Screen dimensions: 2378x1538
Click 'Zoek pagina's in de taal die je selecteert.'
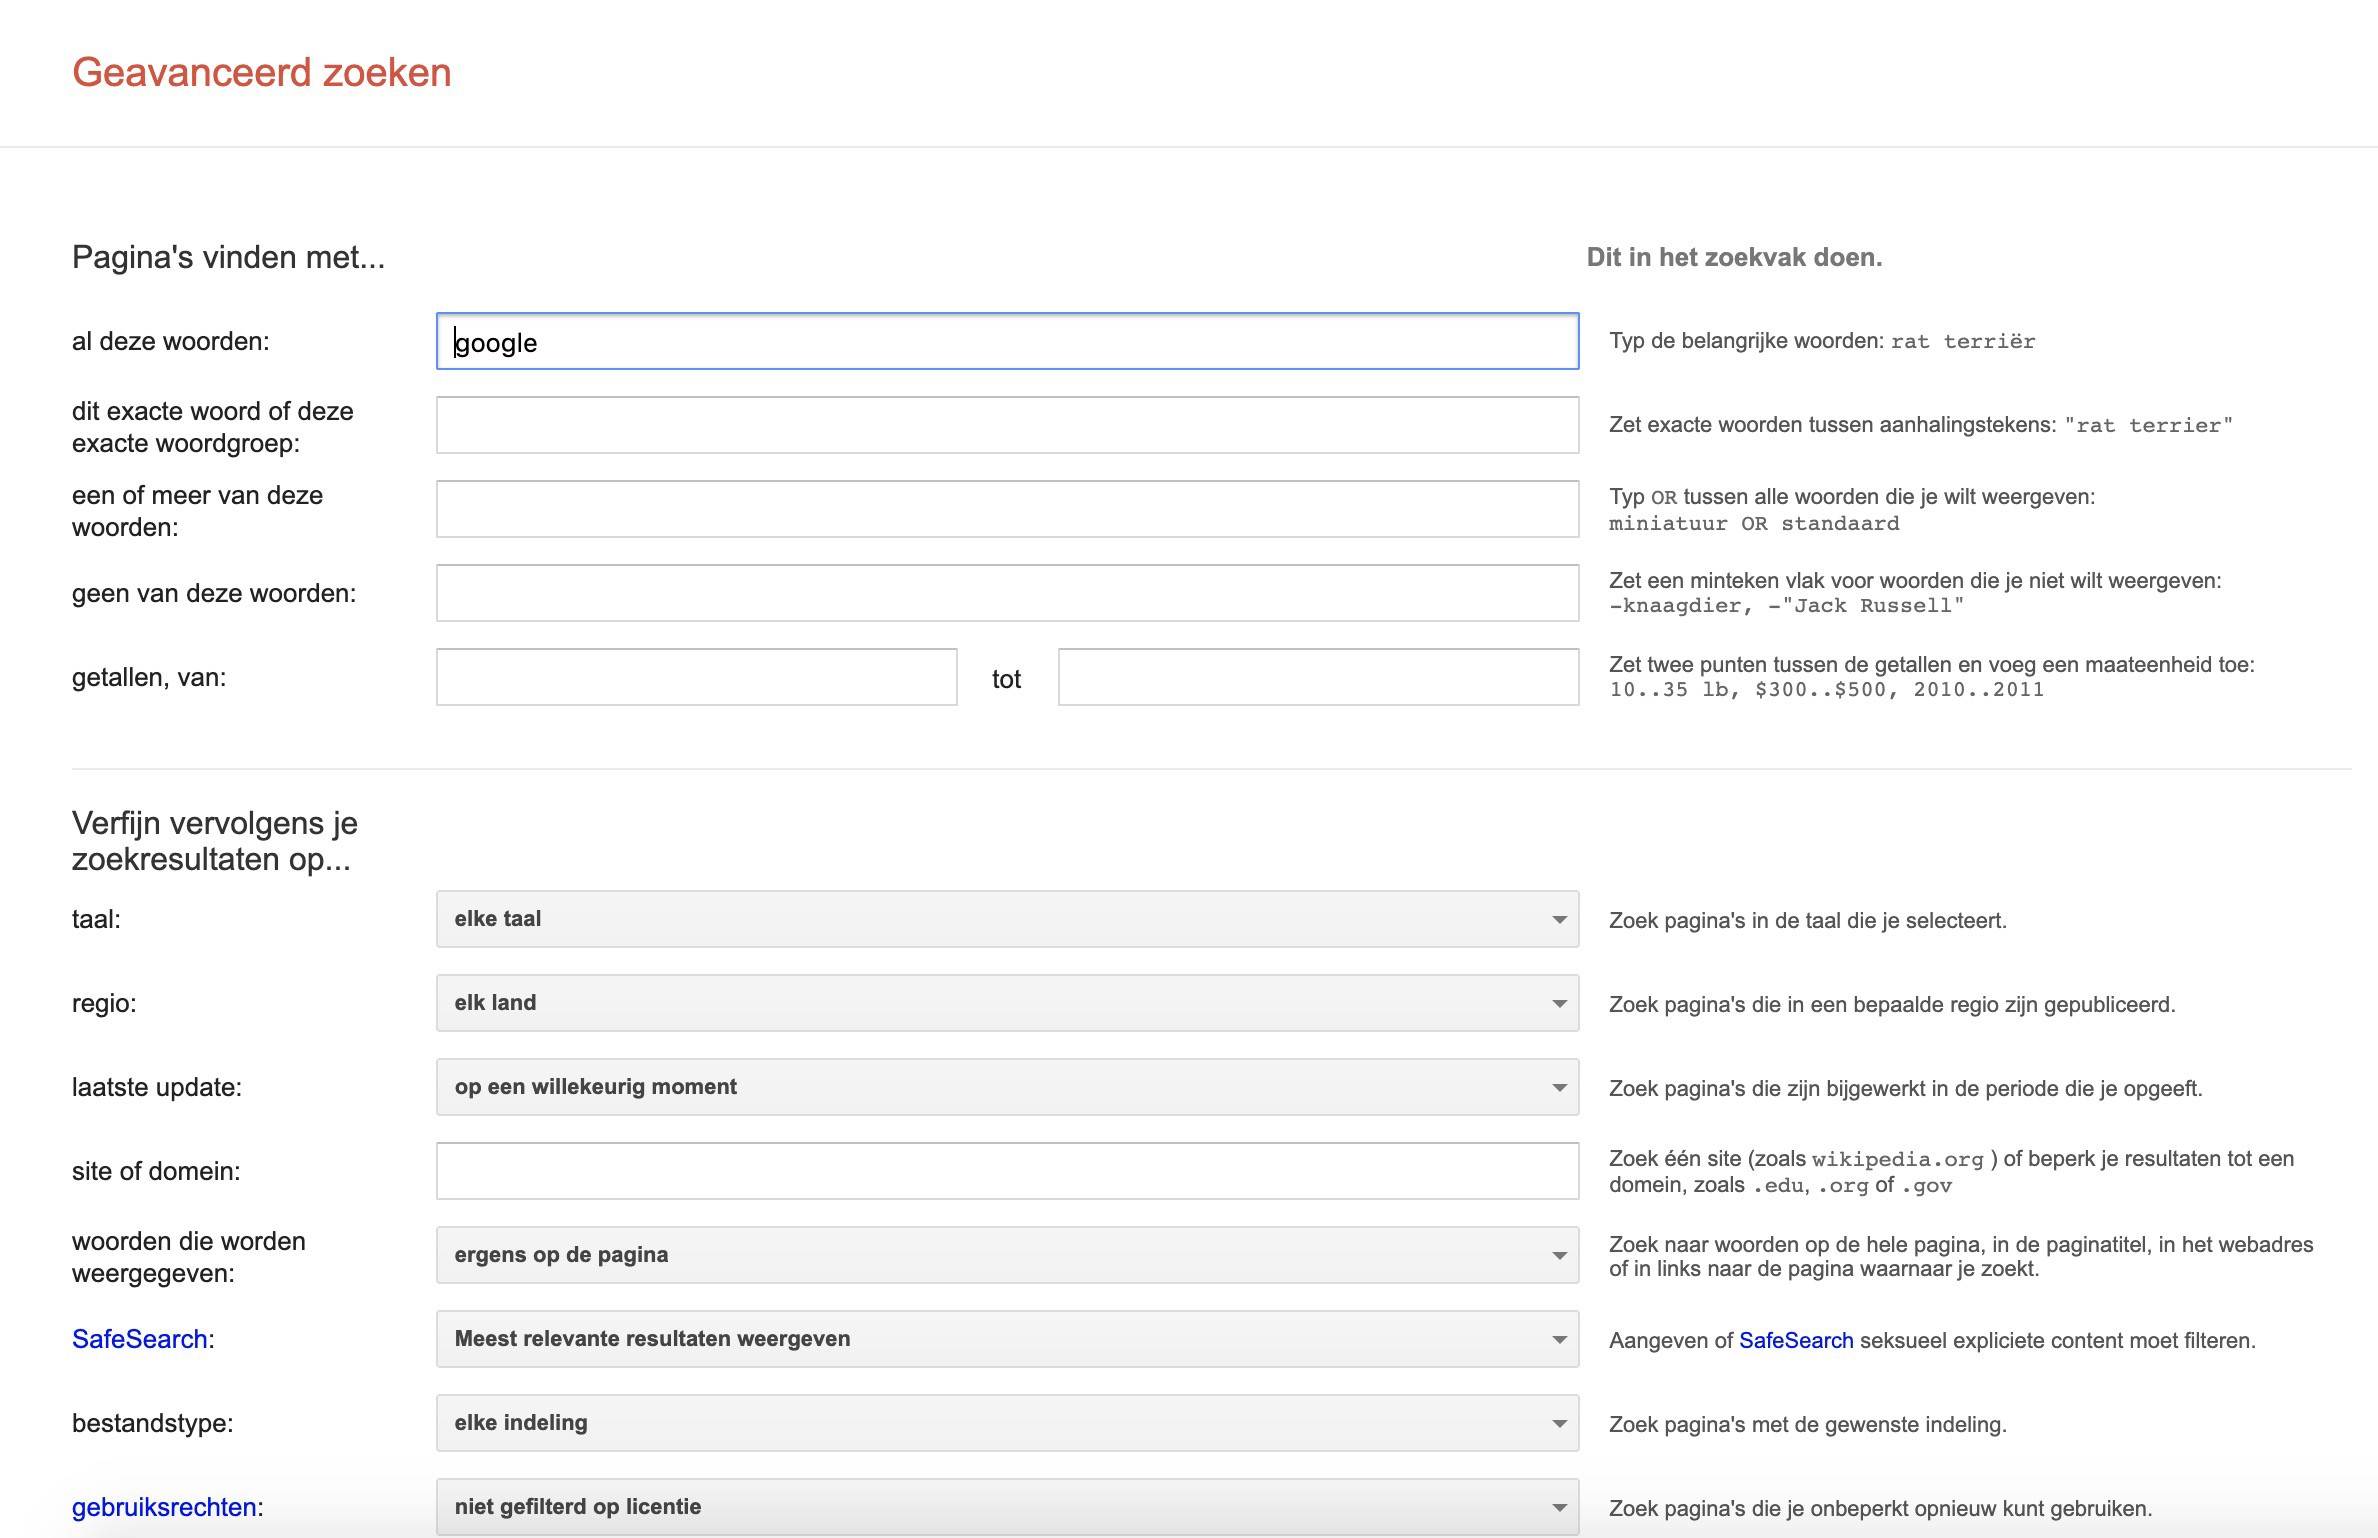(x=1808, y=920)
